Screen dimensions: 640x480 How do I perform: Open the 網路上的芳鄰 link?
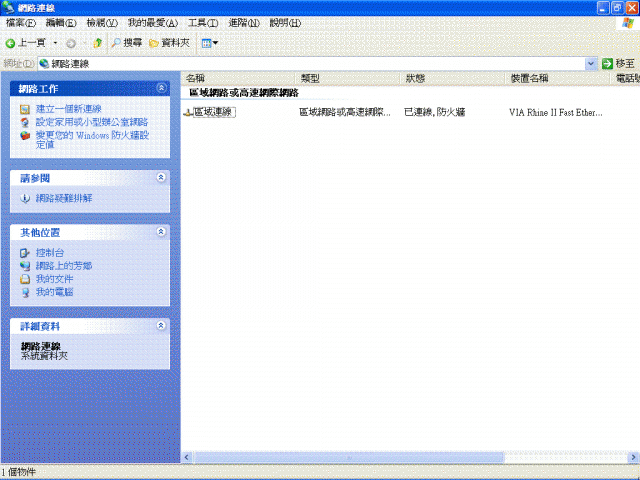click(64, 266)
